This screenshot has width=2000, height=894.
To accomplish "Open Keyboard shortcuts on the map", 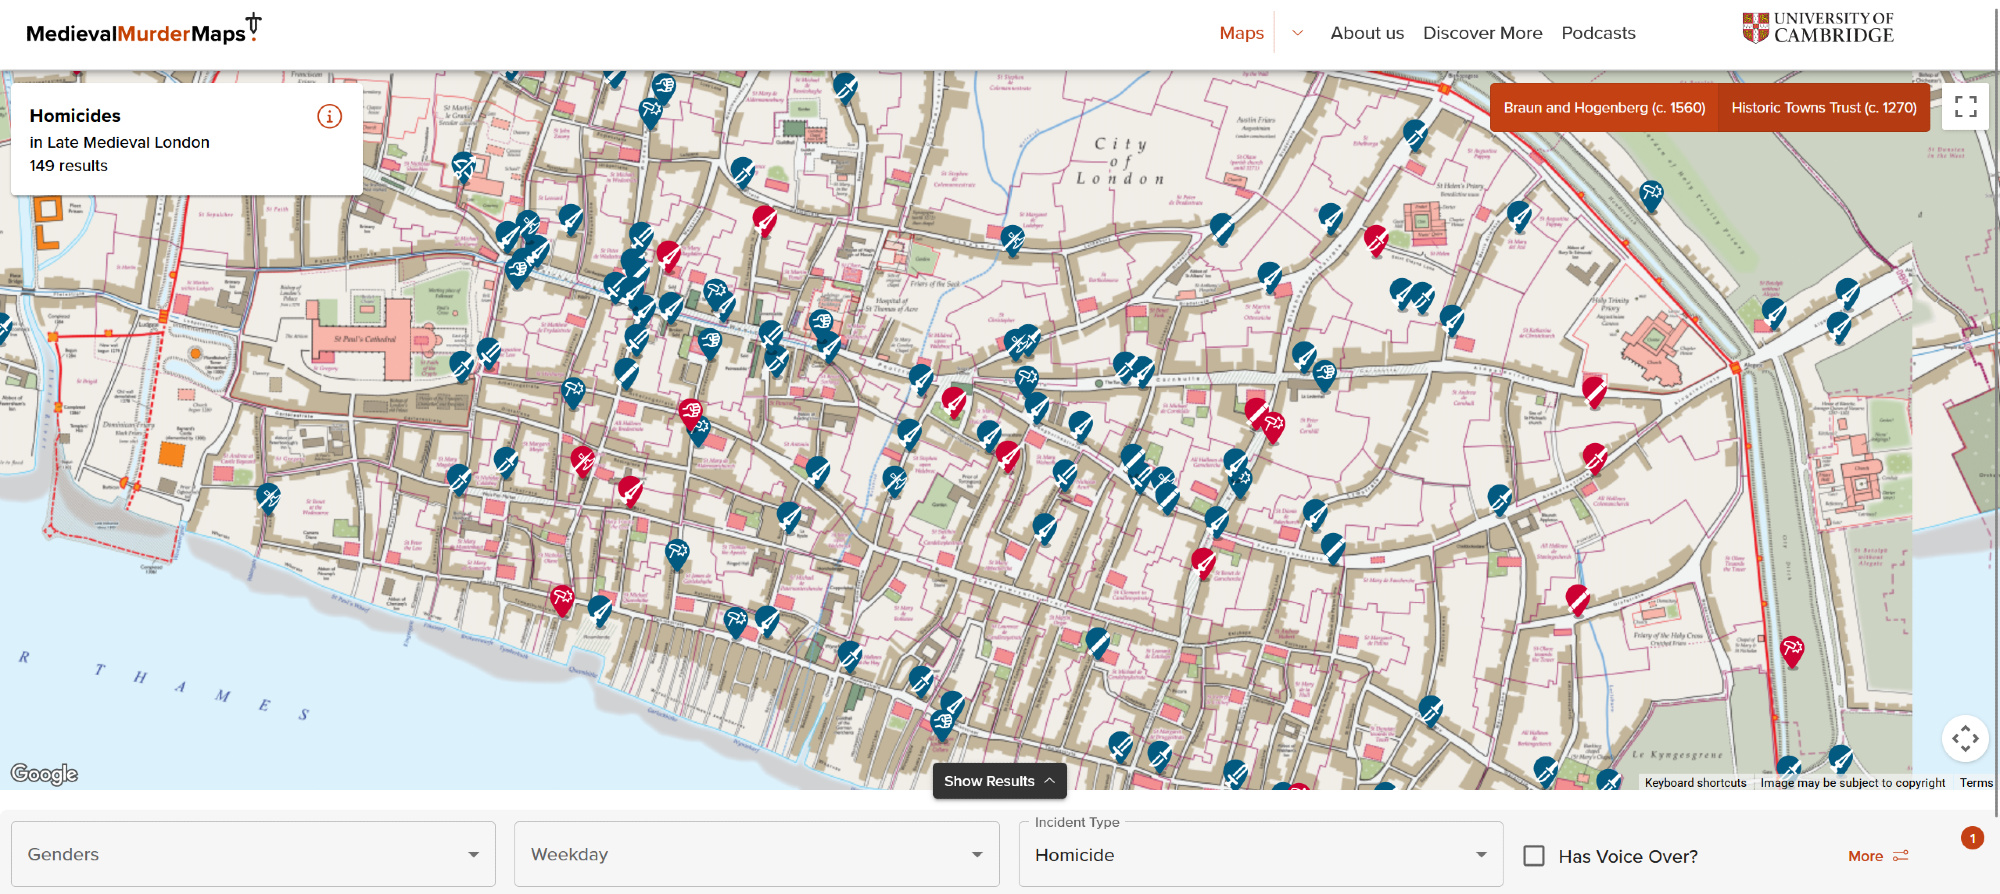I will coord(1695,783).
